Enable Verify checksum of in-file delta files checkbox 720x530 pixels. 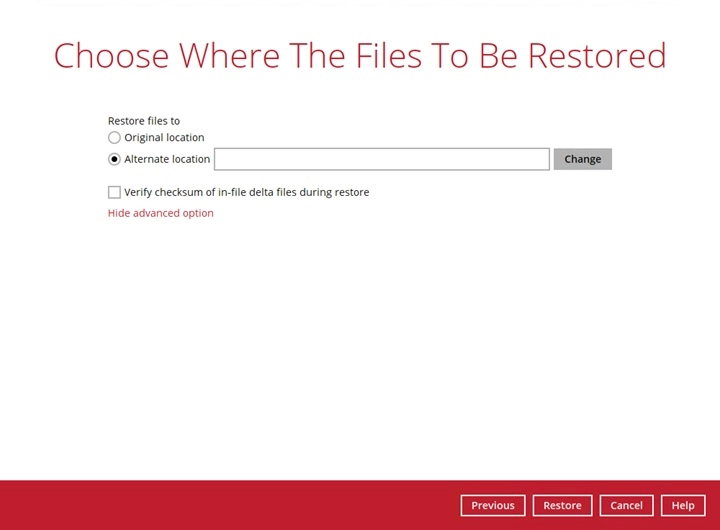click(114, 192)
